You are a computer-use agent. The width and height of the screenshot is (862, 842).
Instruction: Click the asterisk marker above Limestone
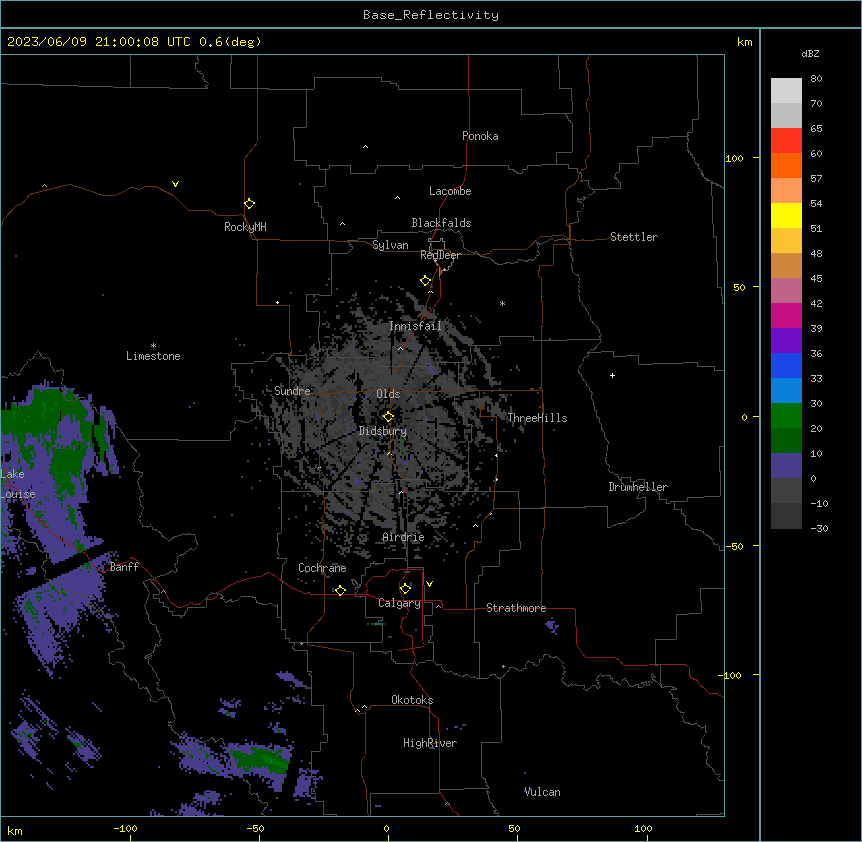(x=153, y=346)
